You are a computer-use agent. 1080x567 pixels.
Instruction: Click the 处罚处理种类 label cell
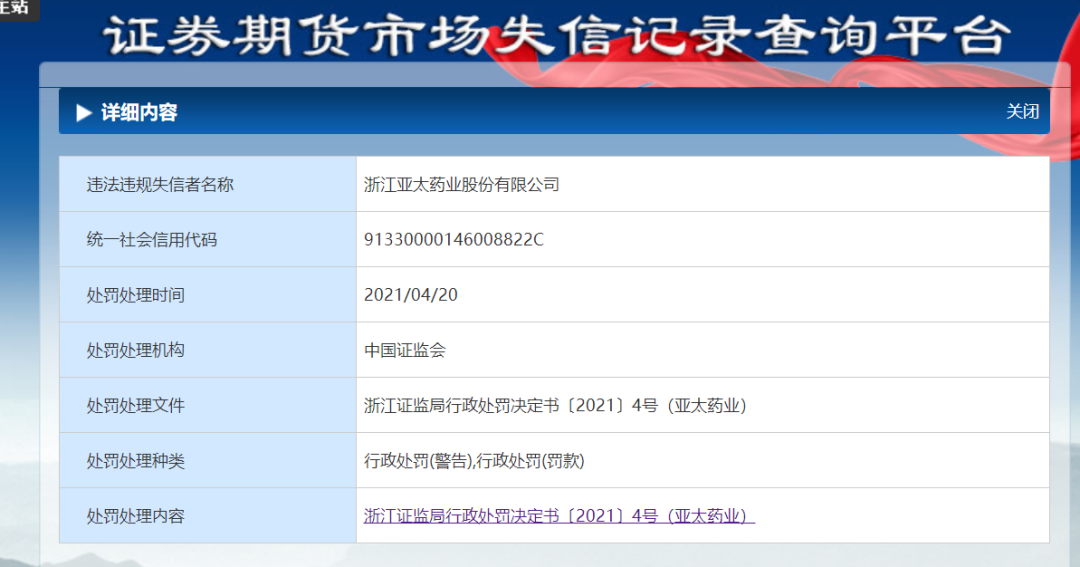click(207, 460)
